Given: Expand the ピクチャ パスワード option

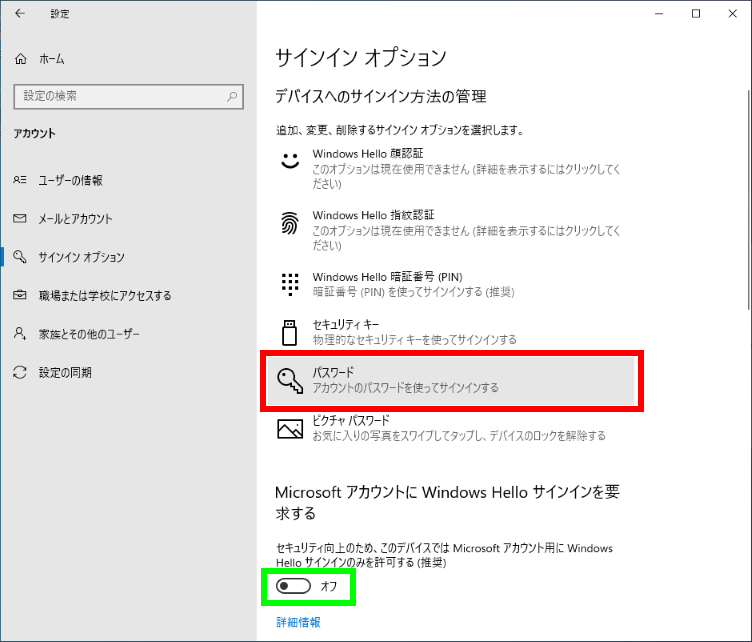Looking at the screenshot, I should coord(451,428).
